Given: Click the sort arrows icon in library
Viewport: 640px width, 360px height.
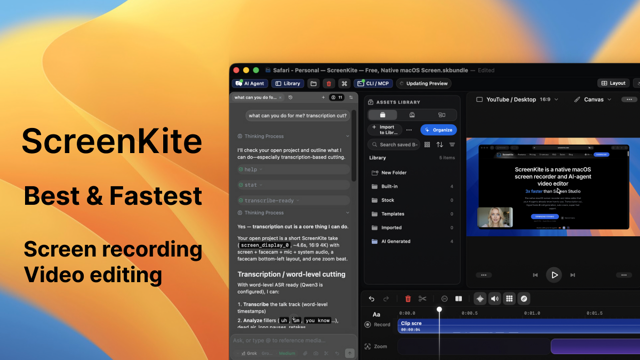Looking at the screenshot, I should point(440,144).
